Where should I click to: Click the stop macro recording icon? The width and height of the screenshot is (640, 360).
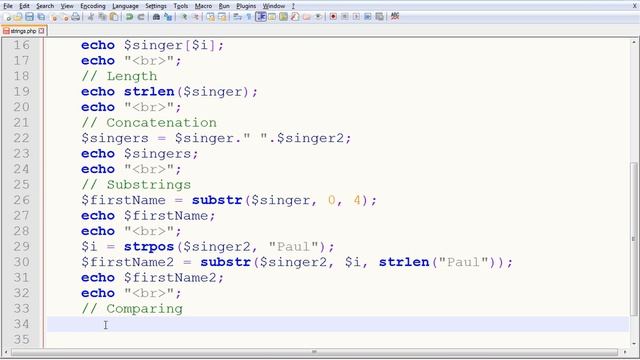pos(344,17)
